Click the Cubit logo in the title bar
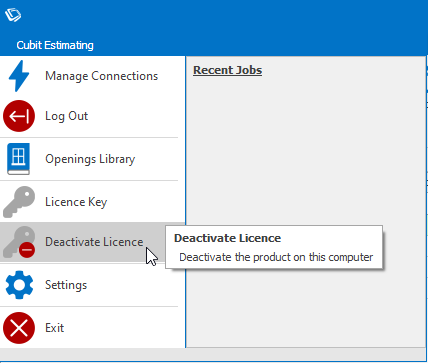Image resolution: width=428 pixels, height=363 pixels. (13, 15)
